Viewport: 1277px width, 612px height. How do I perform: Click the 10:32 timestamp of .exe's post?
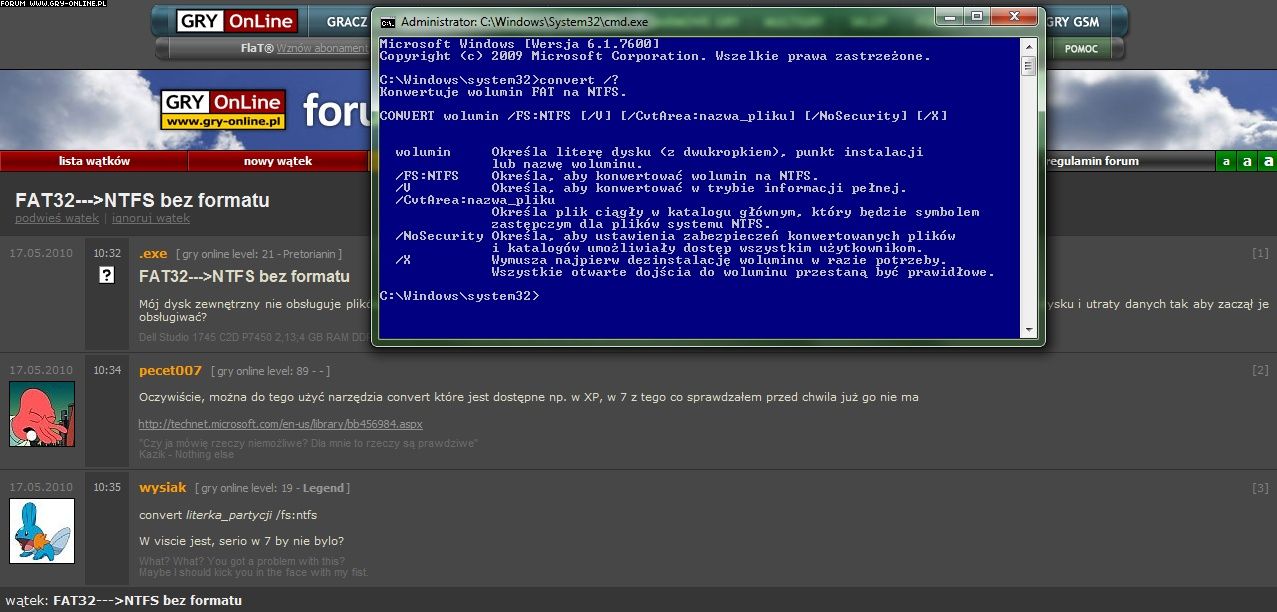point(107,254)
